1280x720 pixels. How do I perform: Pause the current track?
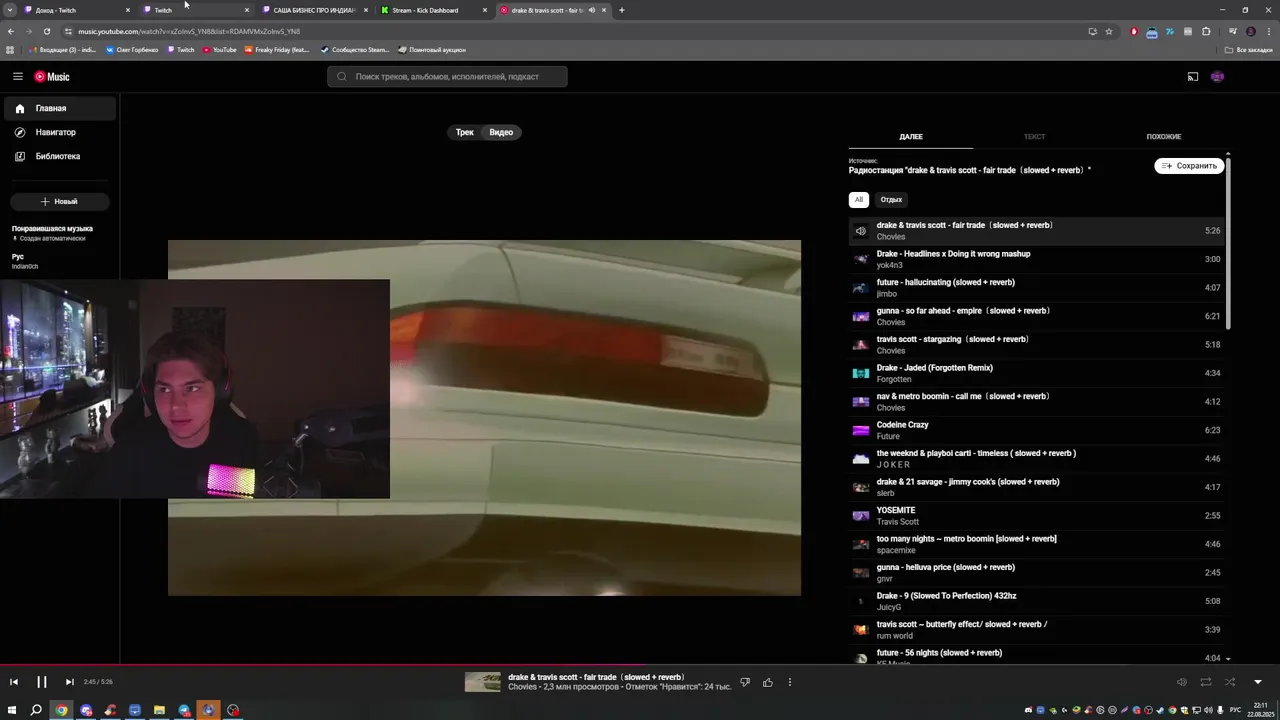[42, 682]
